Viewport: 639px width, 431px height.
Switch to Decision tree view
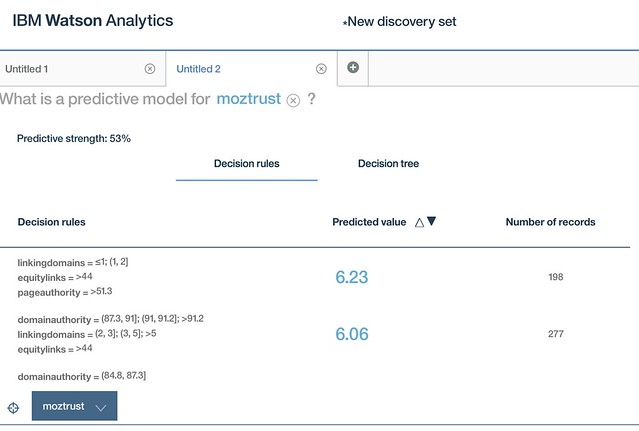(388, 164)
